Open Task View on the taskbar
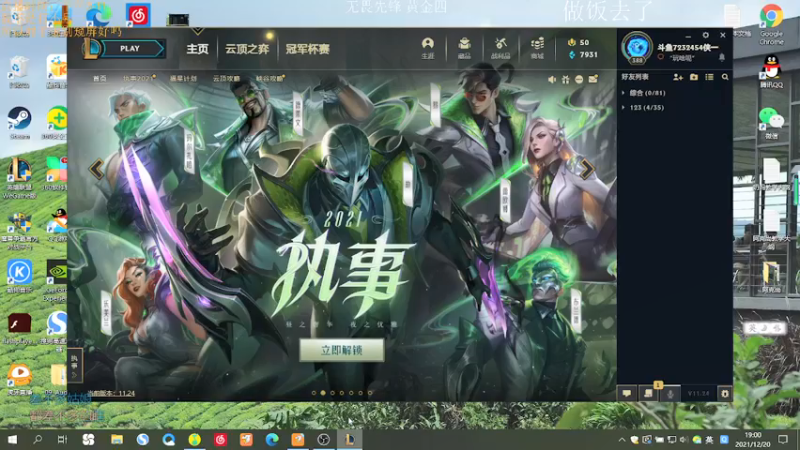 point(62,439)
